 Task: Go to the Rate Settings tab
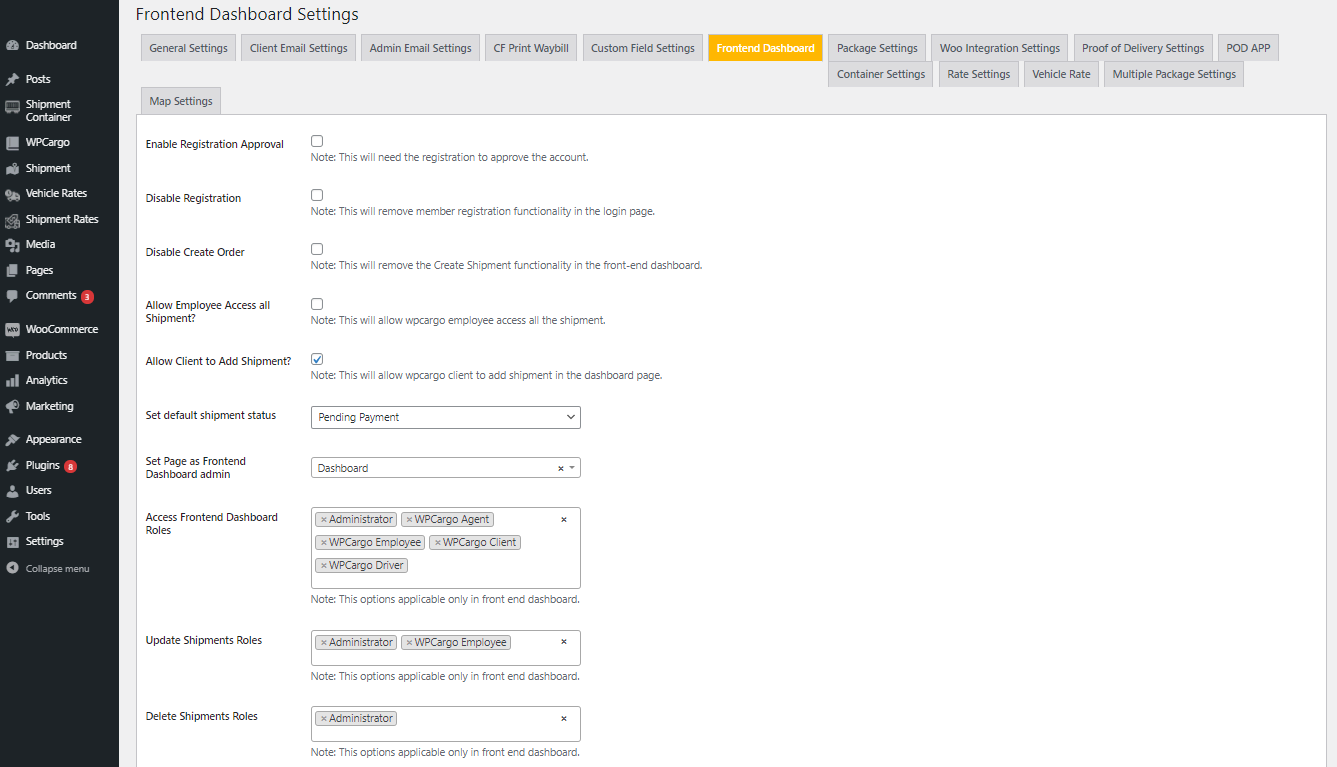(x=979, y=74)
